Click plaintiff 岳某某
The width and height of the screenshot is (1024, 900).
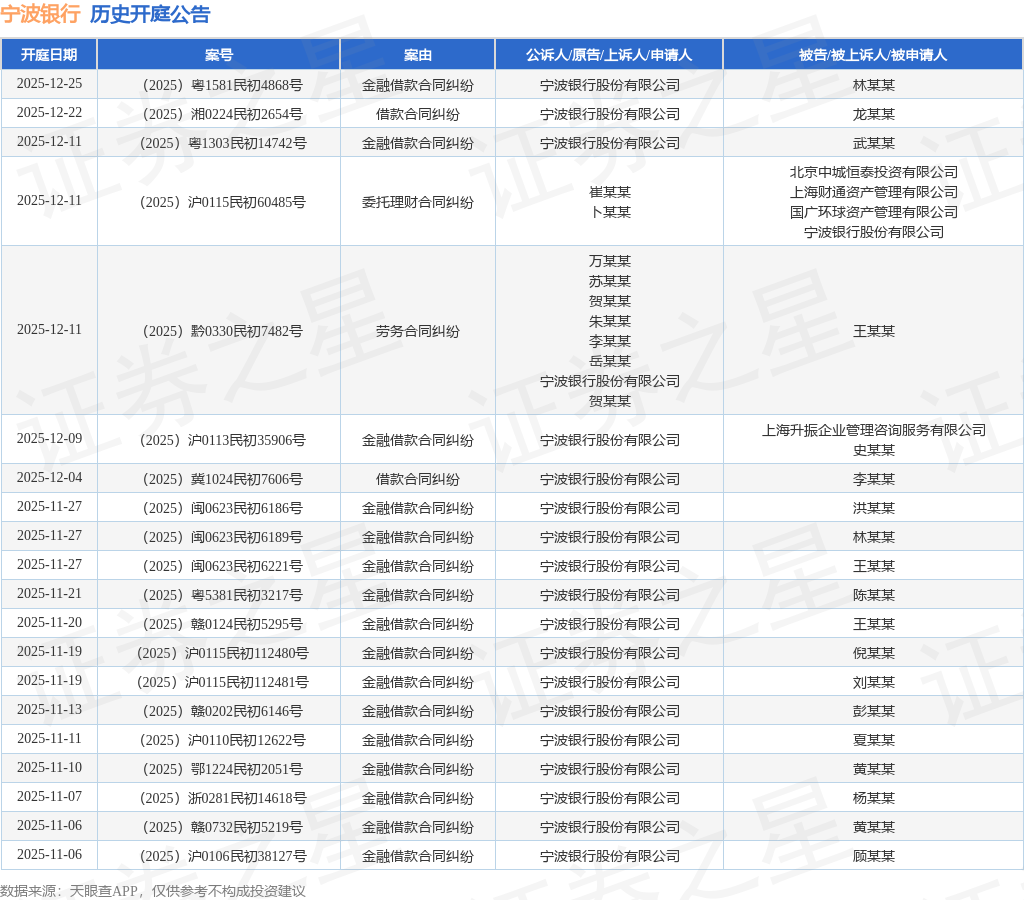click(610, 361)
